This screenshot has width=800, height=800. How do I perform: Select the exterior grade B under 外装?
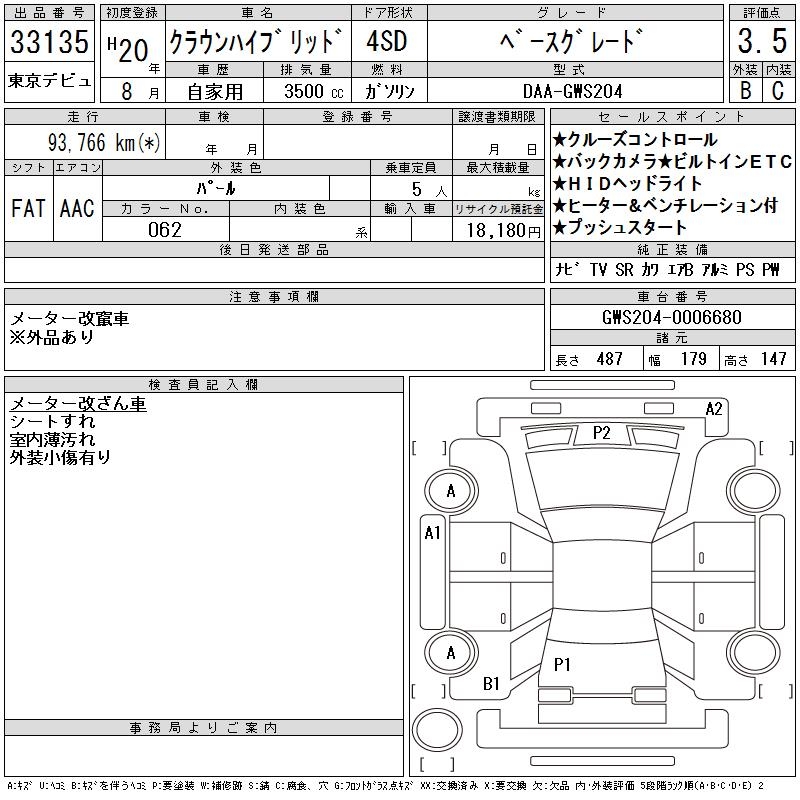745,90
